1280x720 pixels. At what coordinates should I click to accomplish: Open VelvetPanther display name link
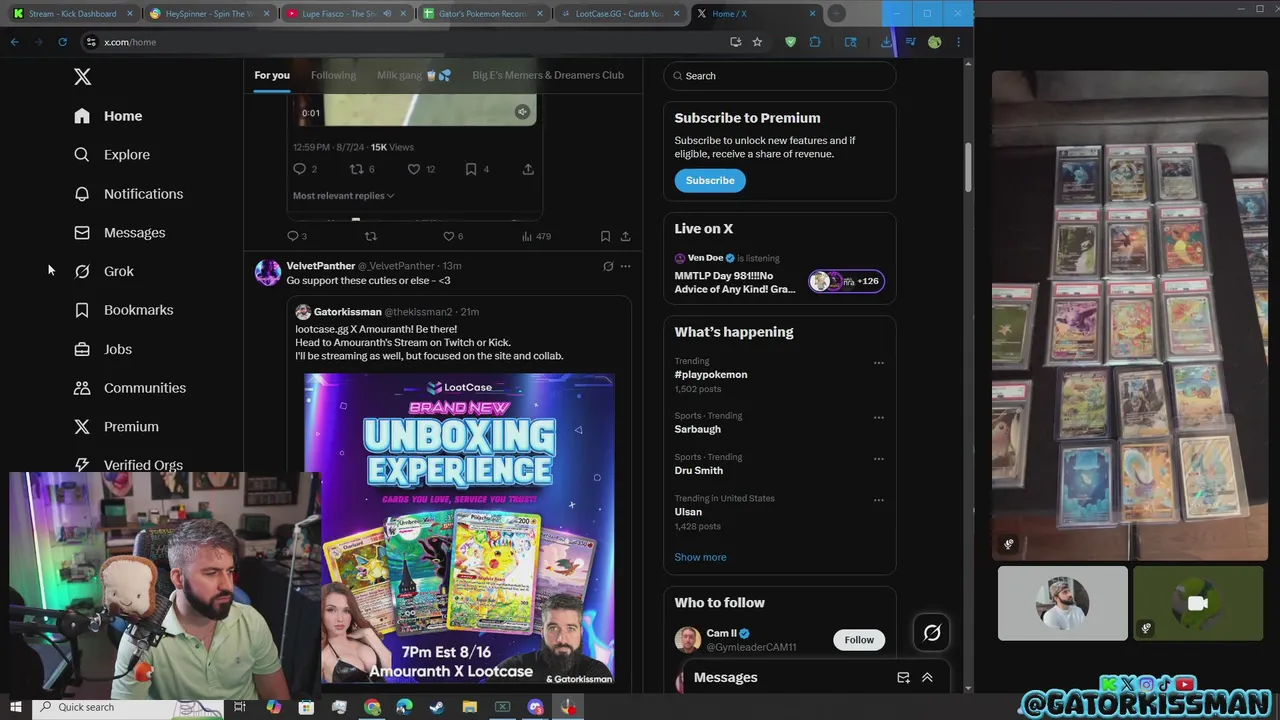(x=321, y=266)
